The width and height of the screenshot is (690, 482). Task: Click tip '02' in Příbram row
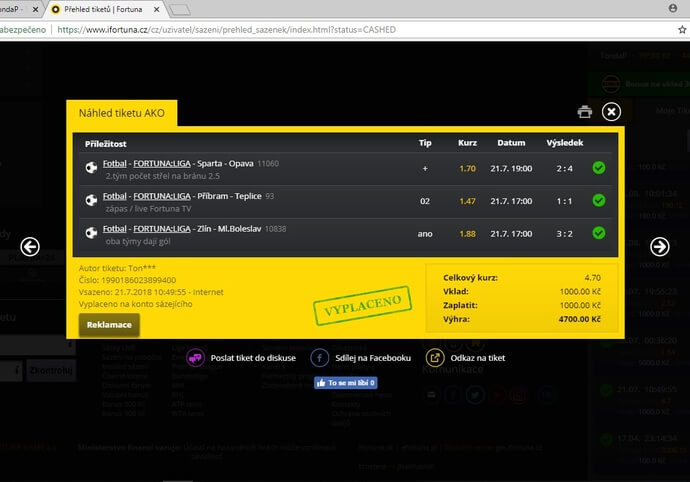tap(425, 201)
